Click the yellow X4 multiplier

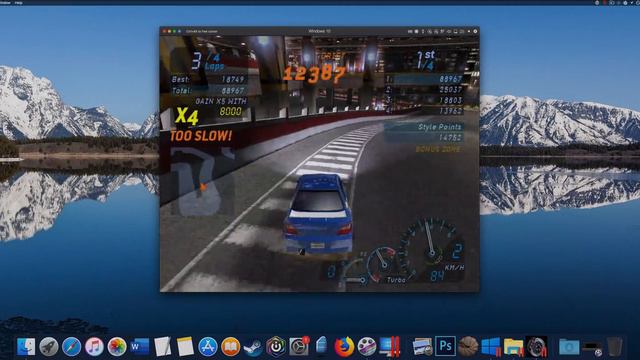[187, 116]
